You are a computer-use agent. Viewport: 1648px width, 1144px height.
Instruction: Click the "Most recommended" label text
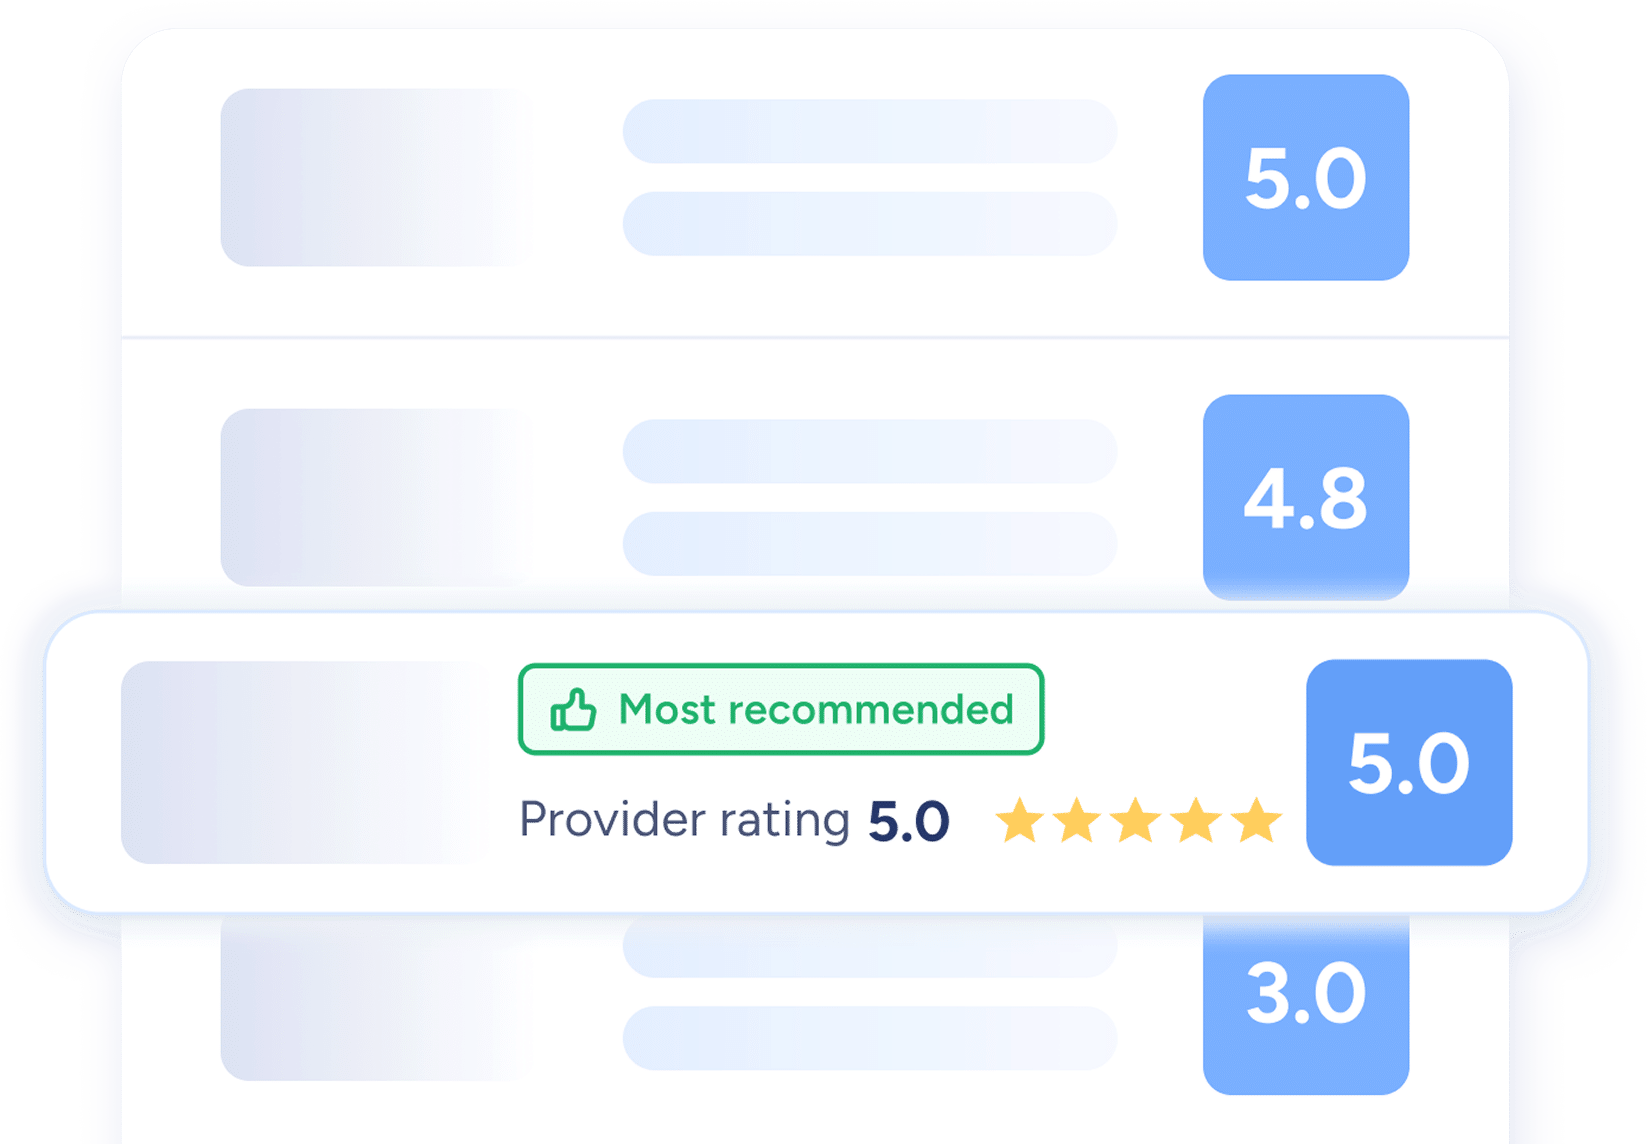tap(816, 710)
